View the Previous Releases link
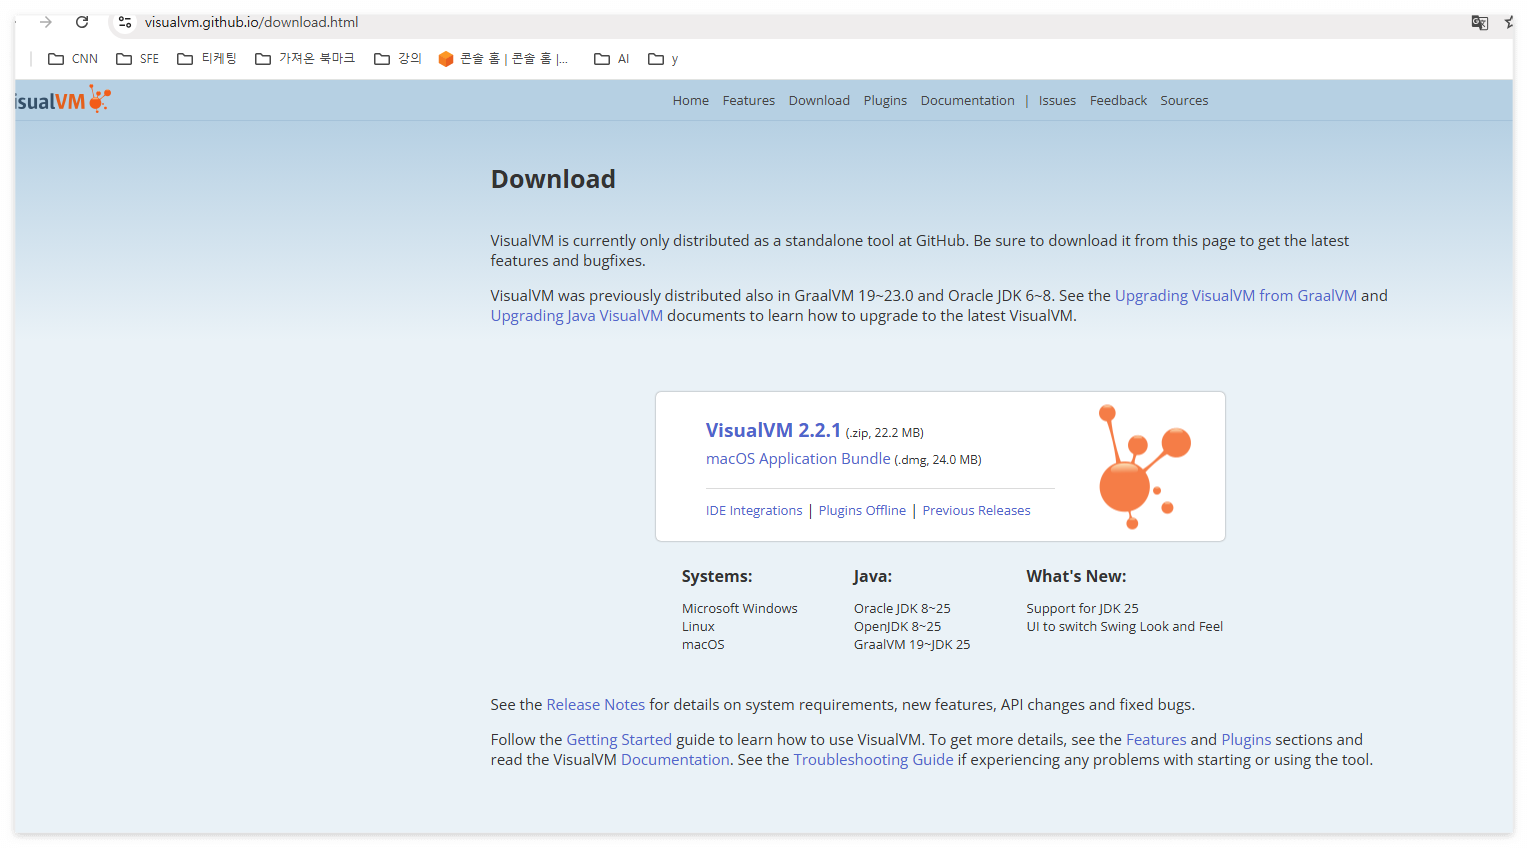This screenshot has width=1528, height=848. (976, 511)
